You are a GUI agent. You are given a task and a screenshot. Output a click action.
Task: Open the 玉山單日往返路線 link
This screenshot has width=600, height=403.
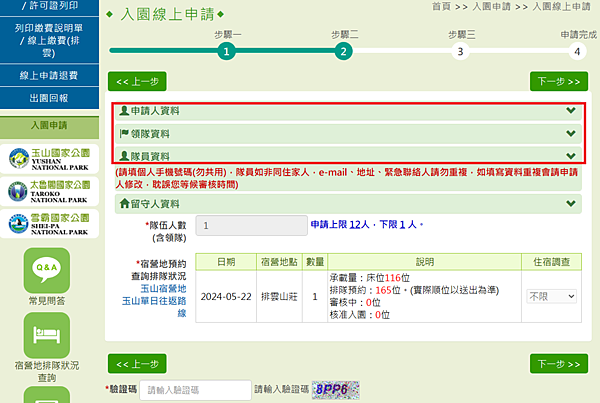(x=154, y=307)
